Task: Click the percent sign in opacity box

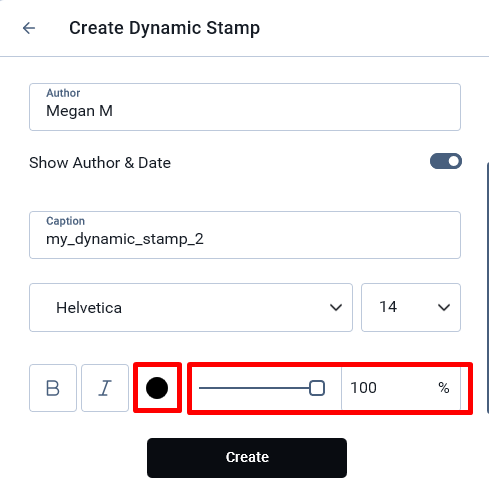Action: coord(444,388)
